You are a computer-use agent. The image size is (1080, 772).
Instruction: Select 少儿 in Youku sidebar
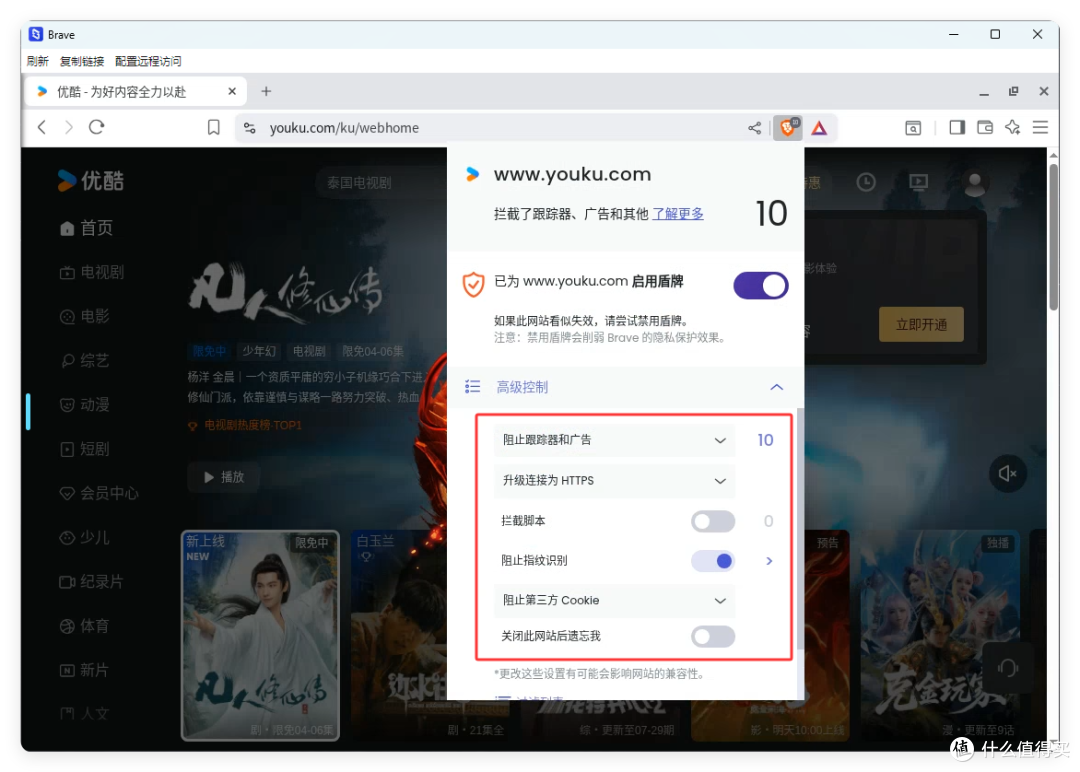[85, 537]
